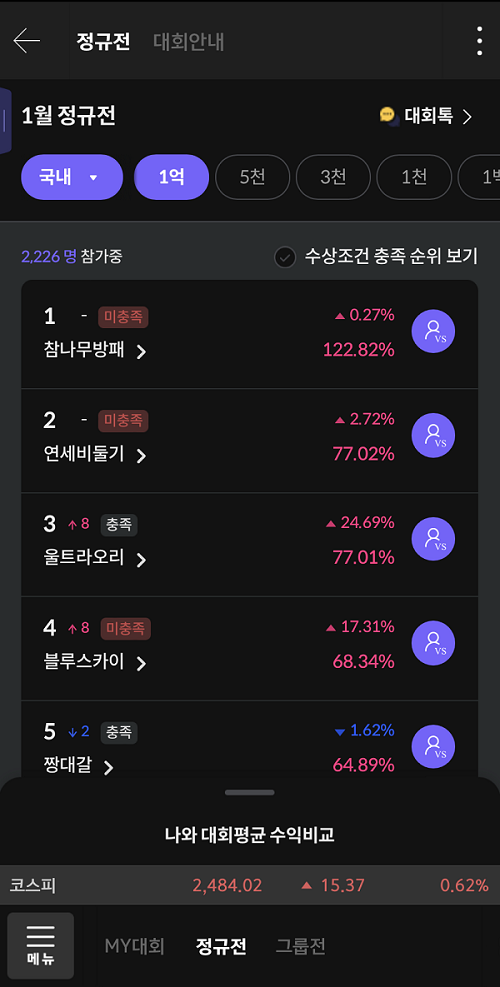
Task: Open the 국내 market dropdown
Action: point(72,177)
